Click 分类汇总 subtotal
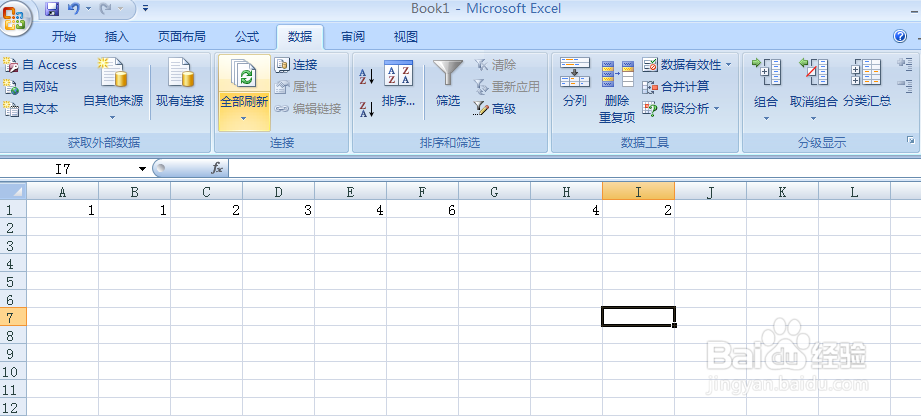The height and width of the screenshot is (416, 921). 867,83
